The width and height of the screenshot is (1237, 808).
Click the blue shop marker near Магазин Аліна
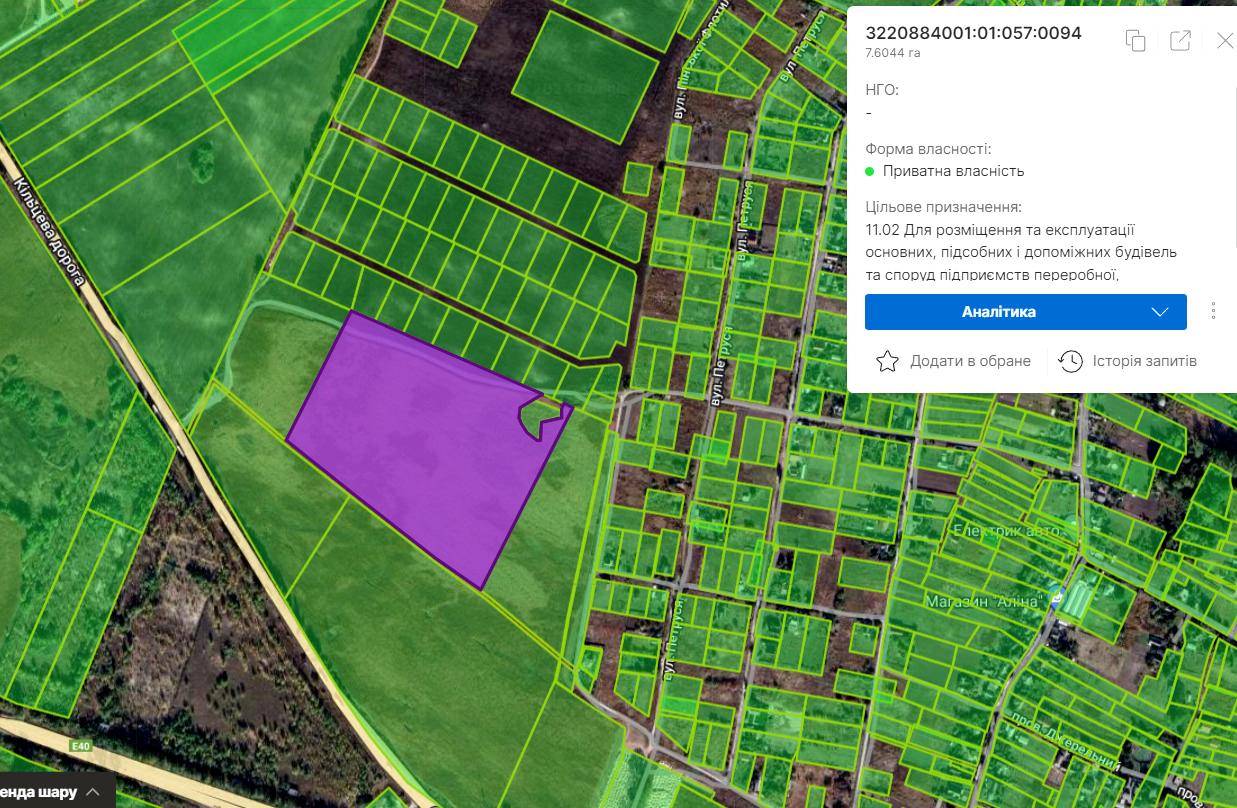1056,597
